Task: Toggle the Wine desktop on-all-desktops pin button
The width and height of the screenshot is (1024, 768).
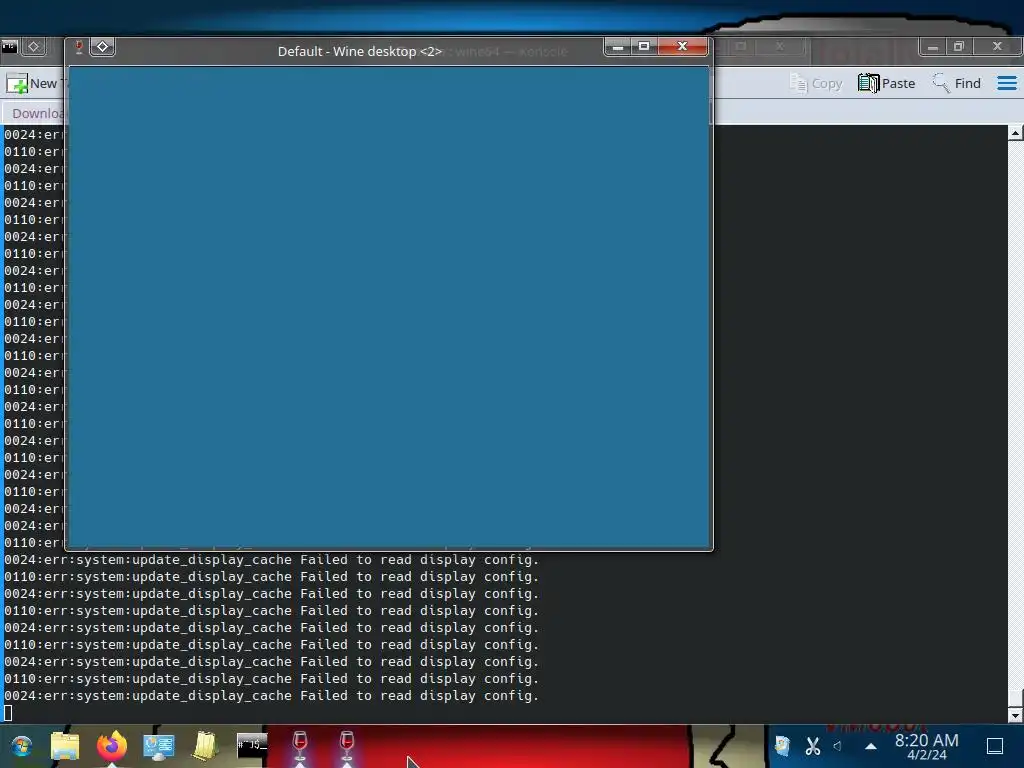Action: pos(103,47)
